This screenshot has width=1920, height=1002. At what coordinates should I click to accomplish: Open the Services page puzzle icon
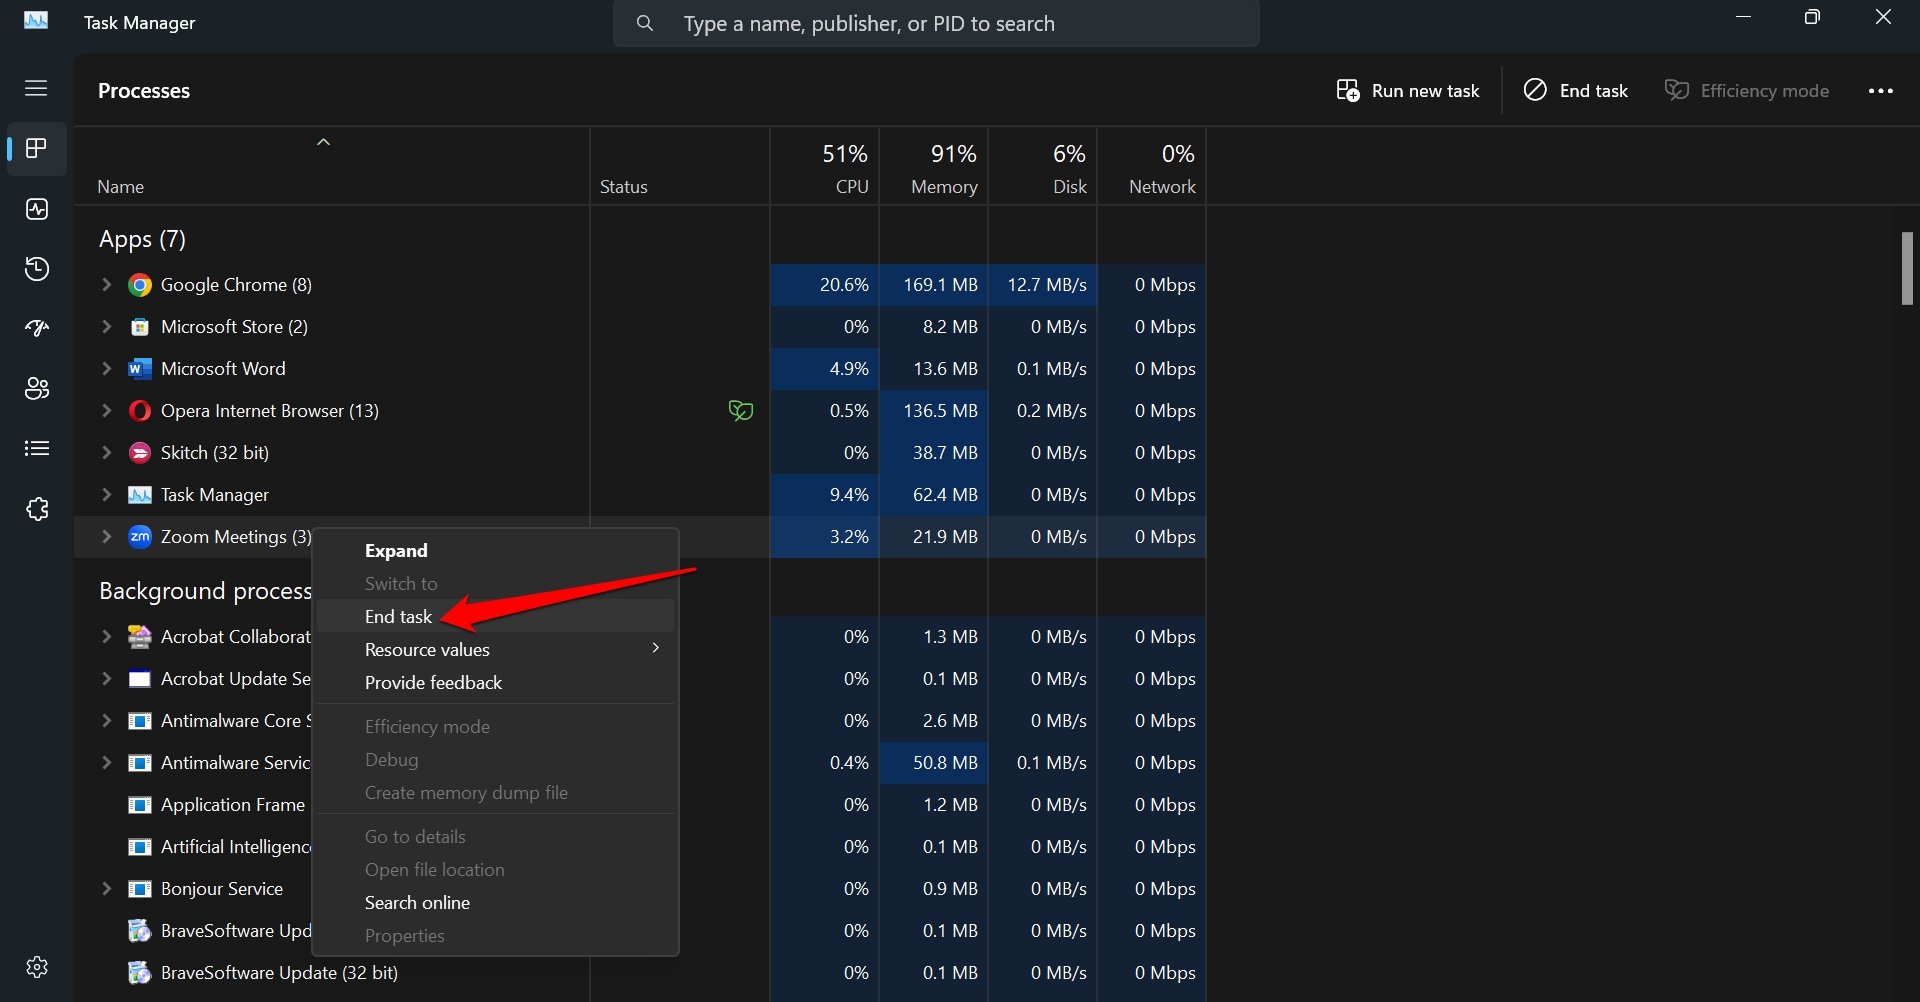pyautogui.click(x=37, y=509)
